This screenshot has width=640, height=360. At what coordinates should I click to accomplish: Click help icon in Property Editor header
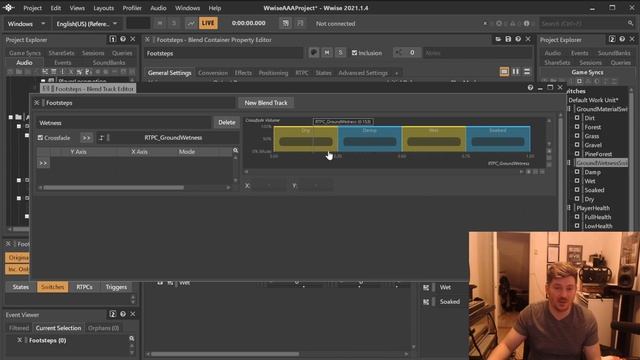518,39
